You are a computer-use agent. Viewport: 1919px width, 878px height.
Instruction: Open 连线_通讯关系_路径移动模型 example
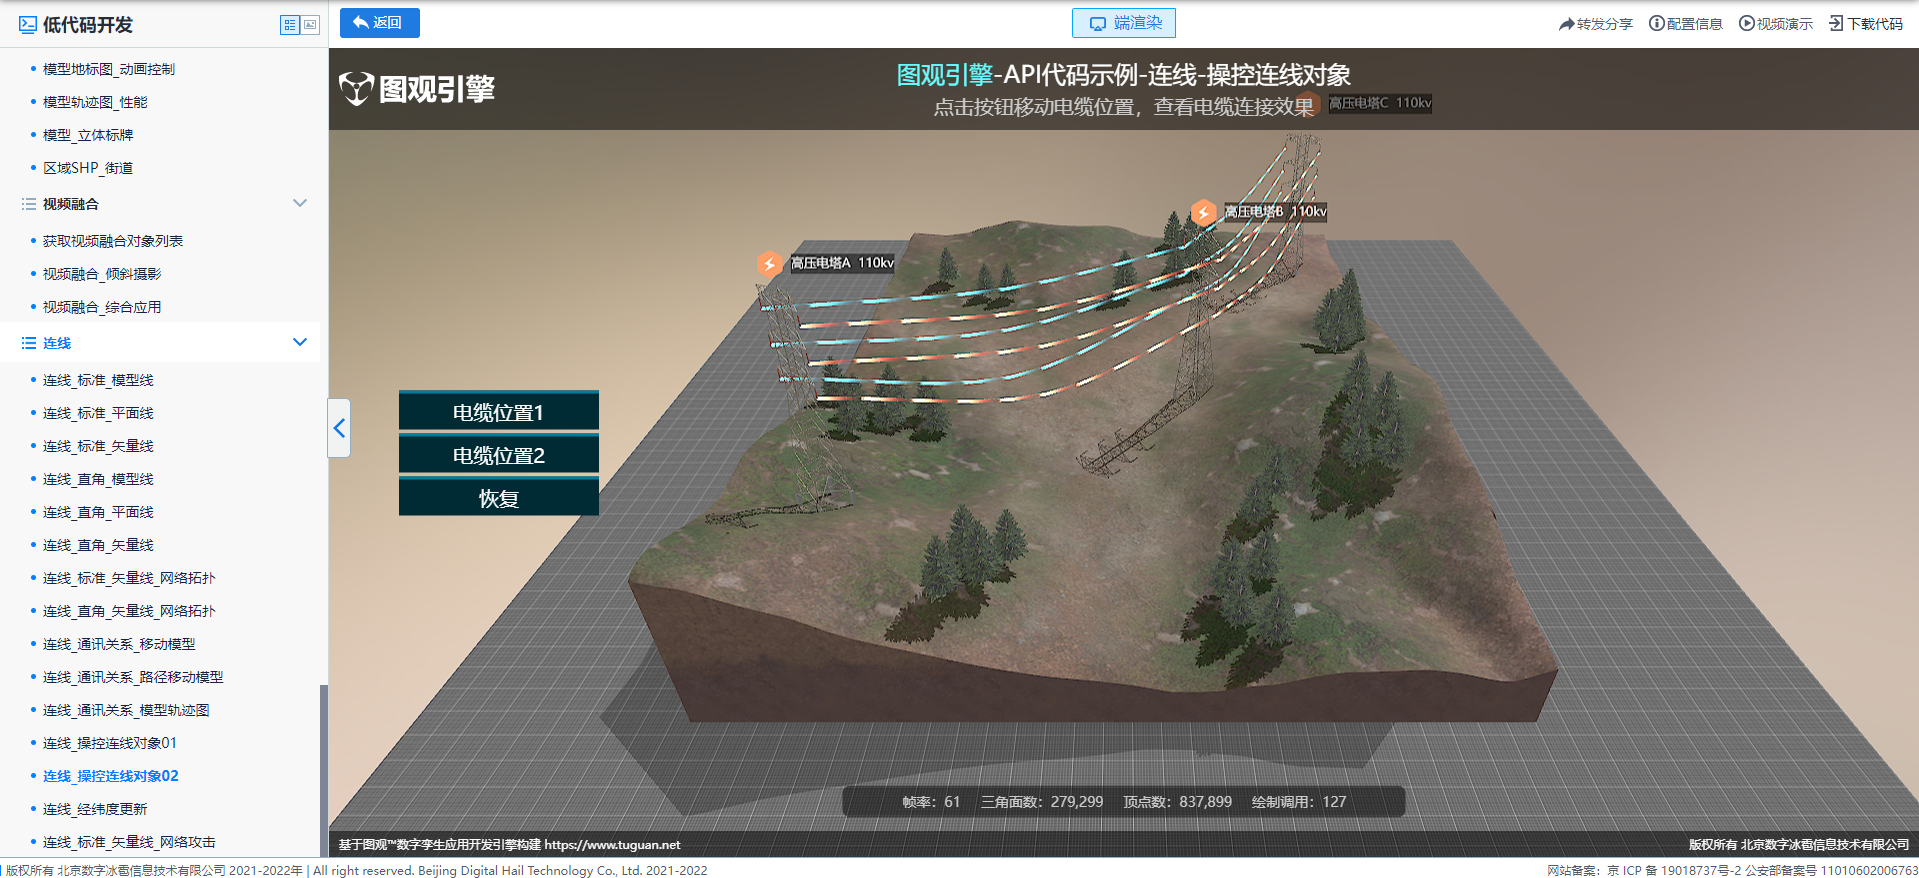click(133, 677)
